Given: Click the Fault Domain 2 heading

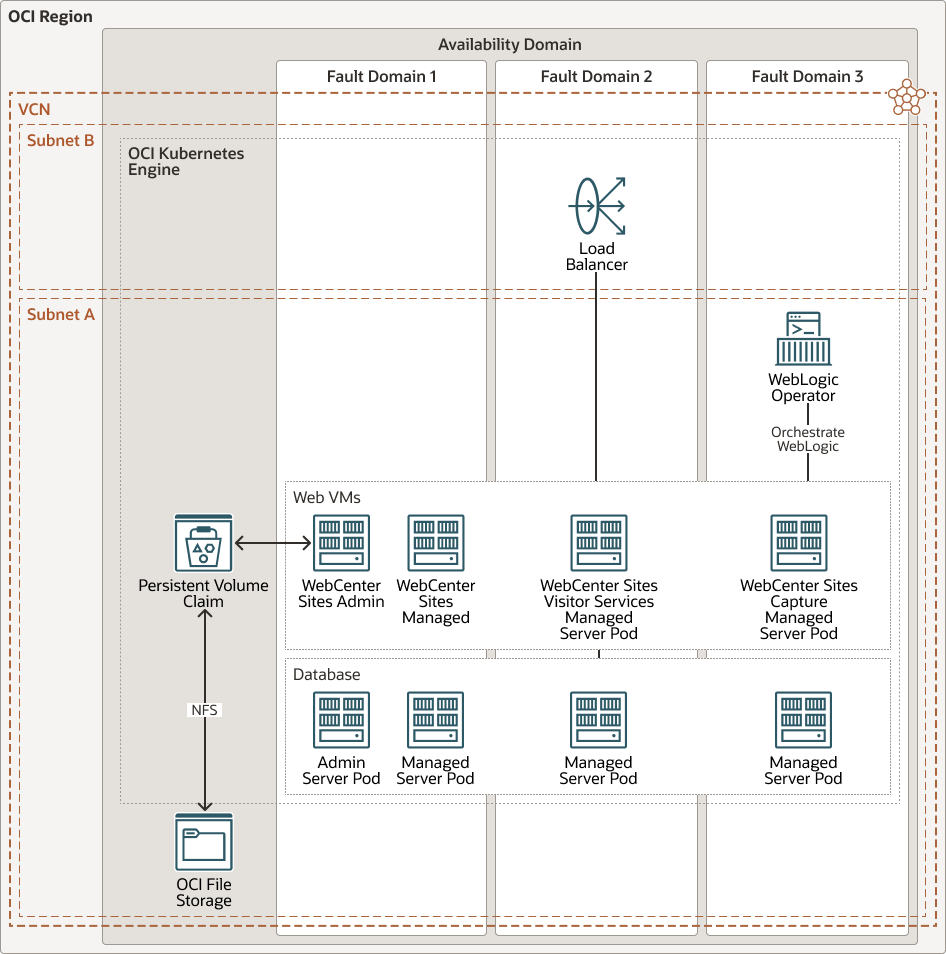Looking at the screenshot, I should click(x=596, y=77).
